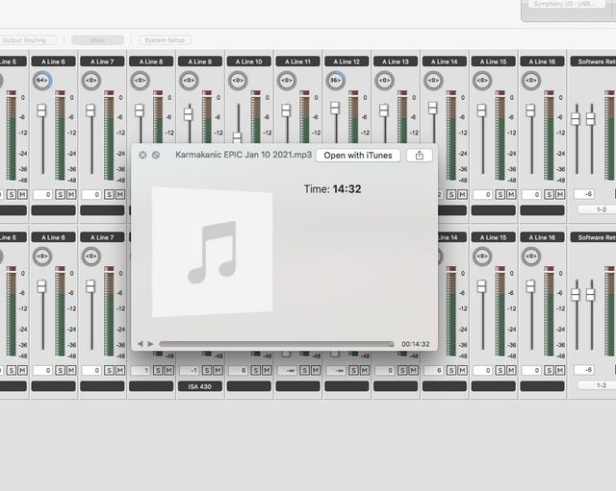Solo A Line 9 ISA 430 channel in lower mixer

coord(207,370)
